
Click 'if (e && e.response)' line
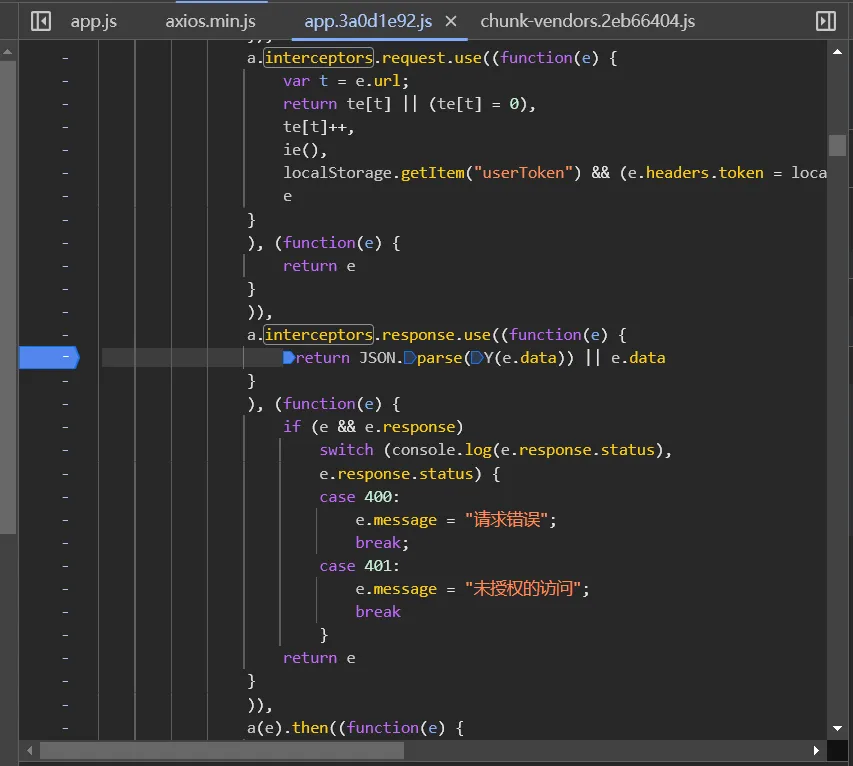373,427
